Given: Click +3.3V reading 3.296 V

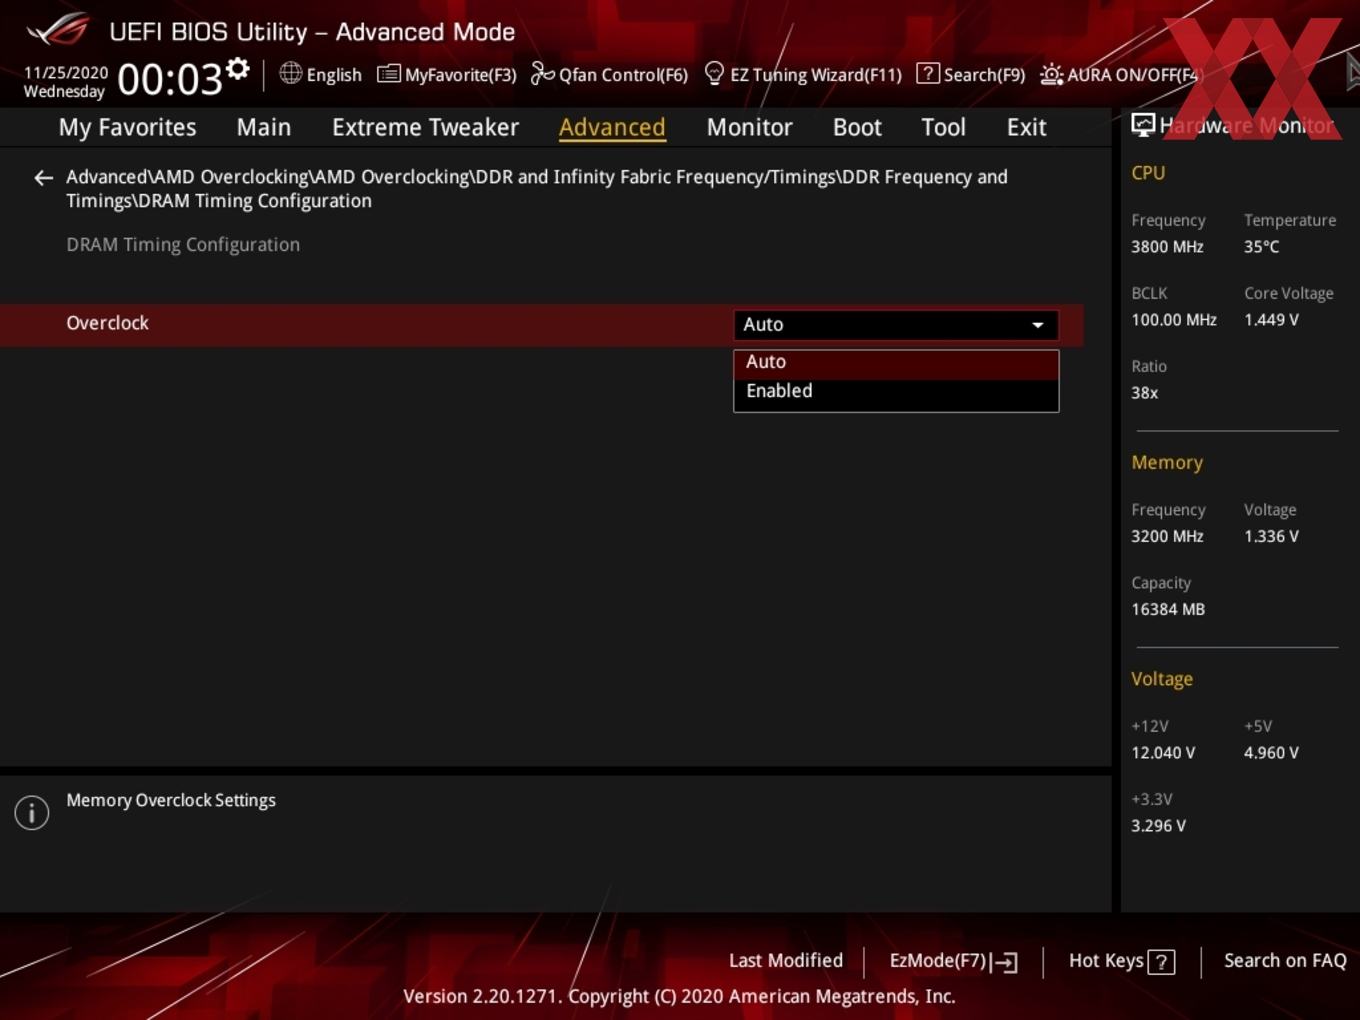Looking at the screenshot, I should tap(1158, 825).
